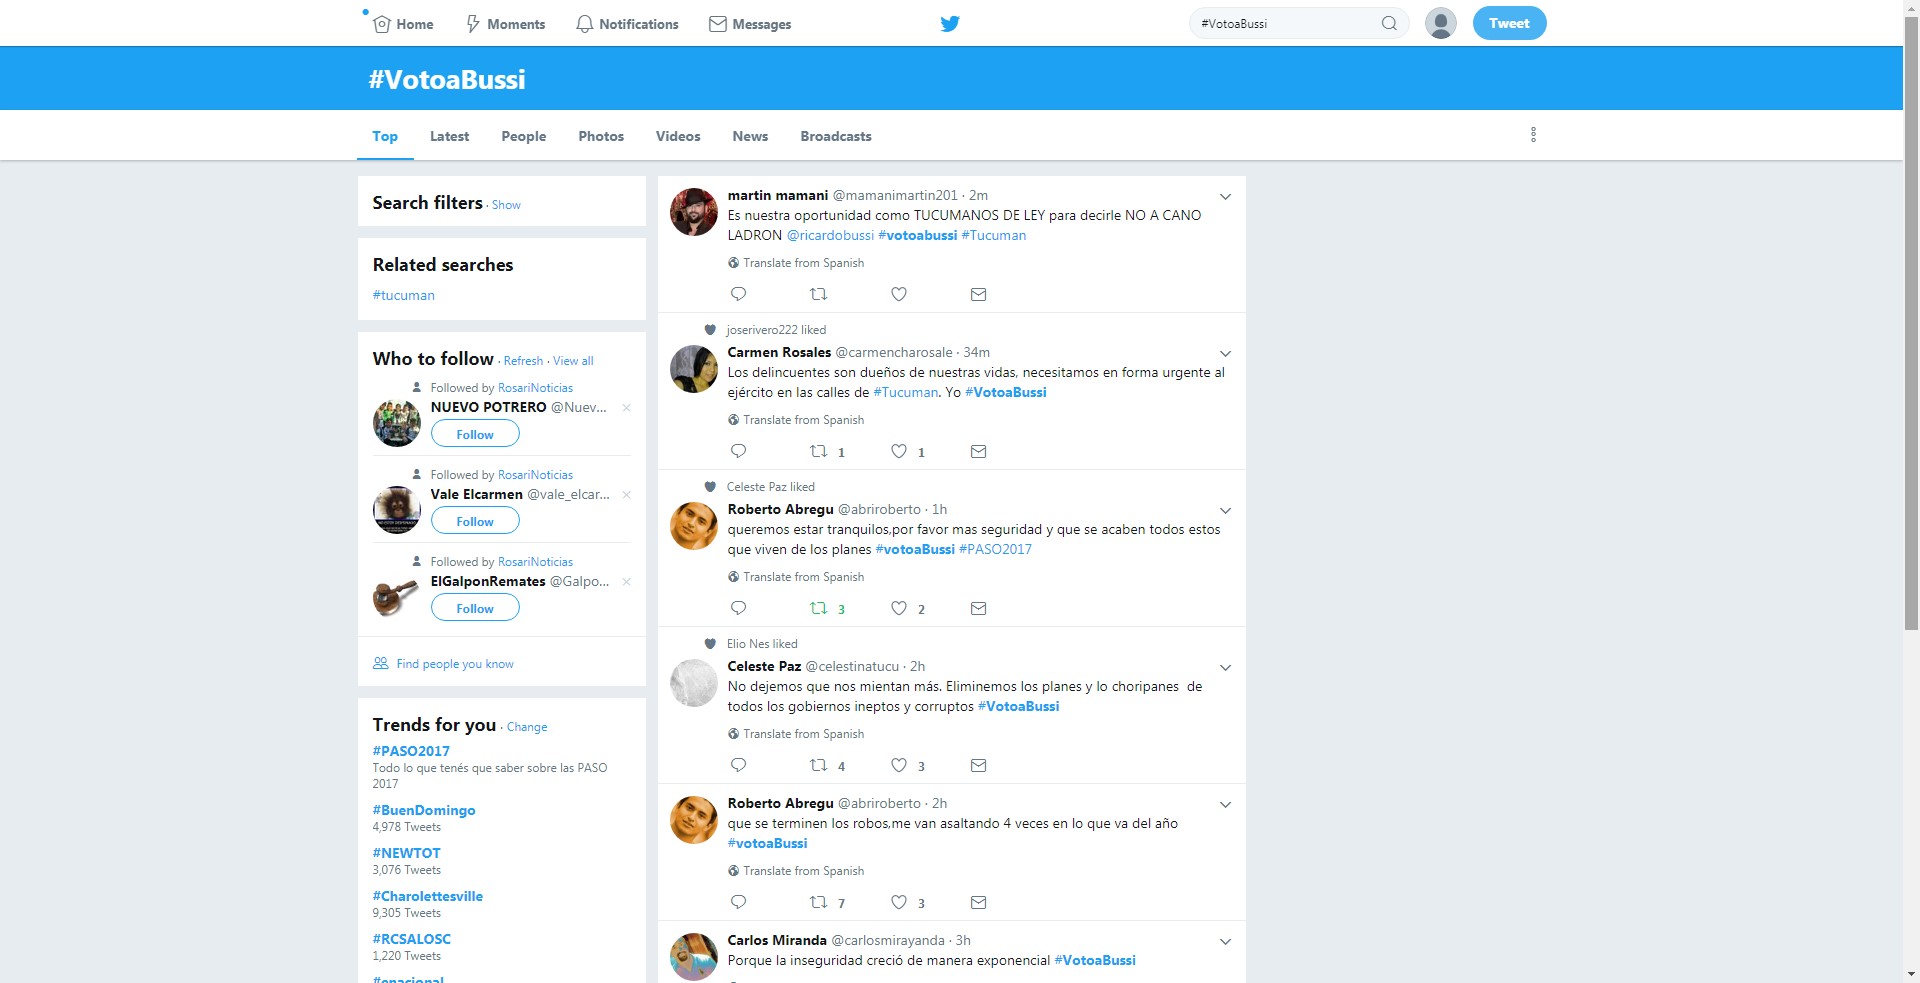
Task: Open the Broadcasts tab
Action: tap(835, 136)
